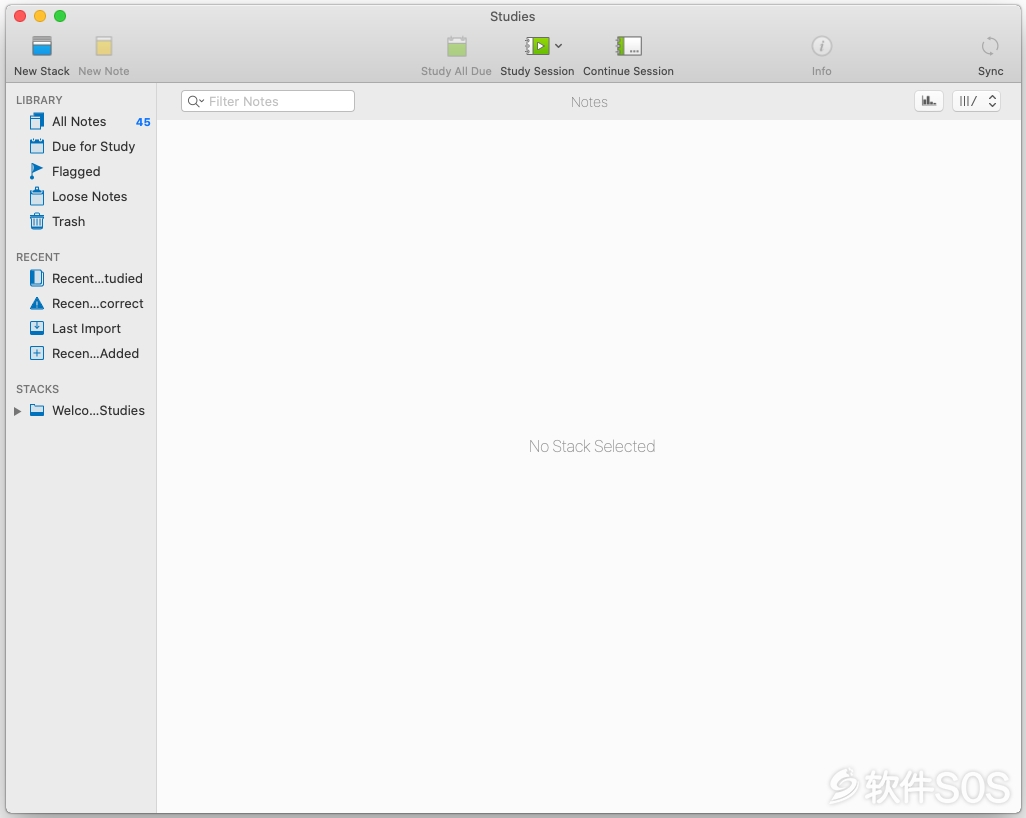1026x818 pixels.
Task: Click the New Stack toolbar icon
Action: [x=42, y=46]
